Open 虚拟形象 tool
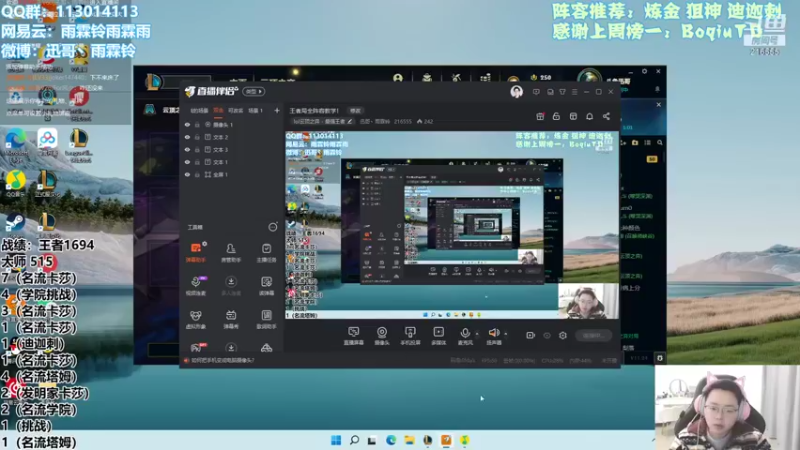 [196, 319]
